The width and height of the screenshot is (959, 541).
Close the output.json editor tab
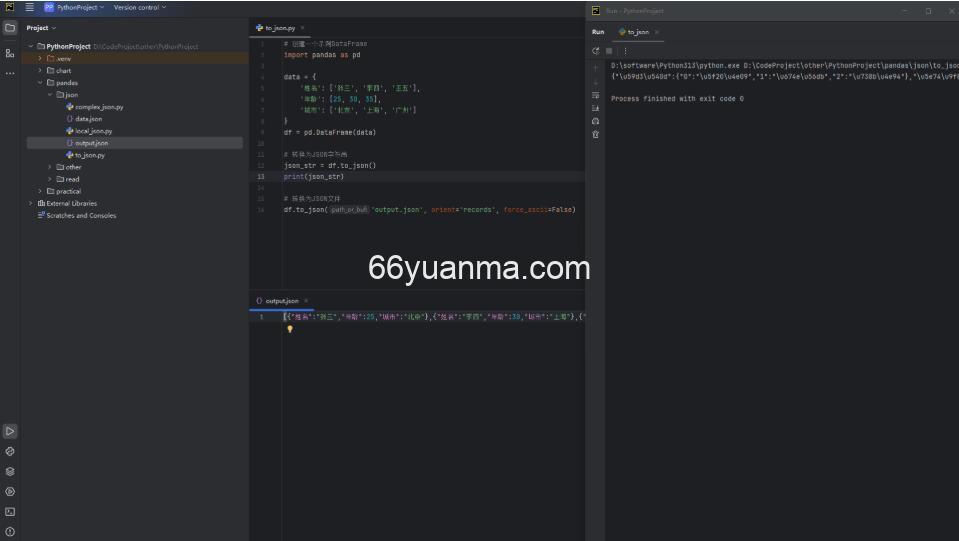[306, 301]
